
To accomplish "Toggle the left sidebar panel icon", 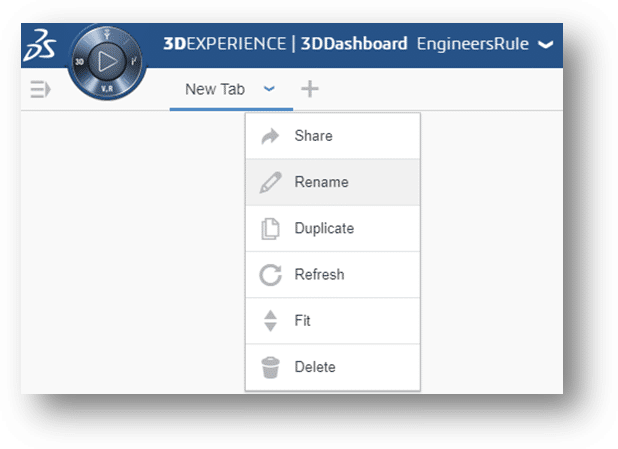I will click(x=40, y=90).
